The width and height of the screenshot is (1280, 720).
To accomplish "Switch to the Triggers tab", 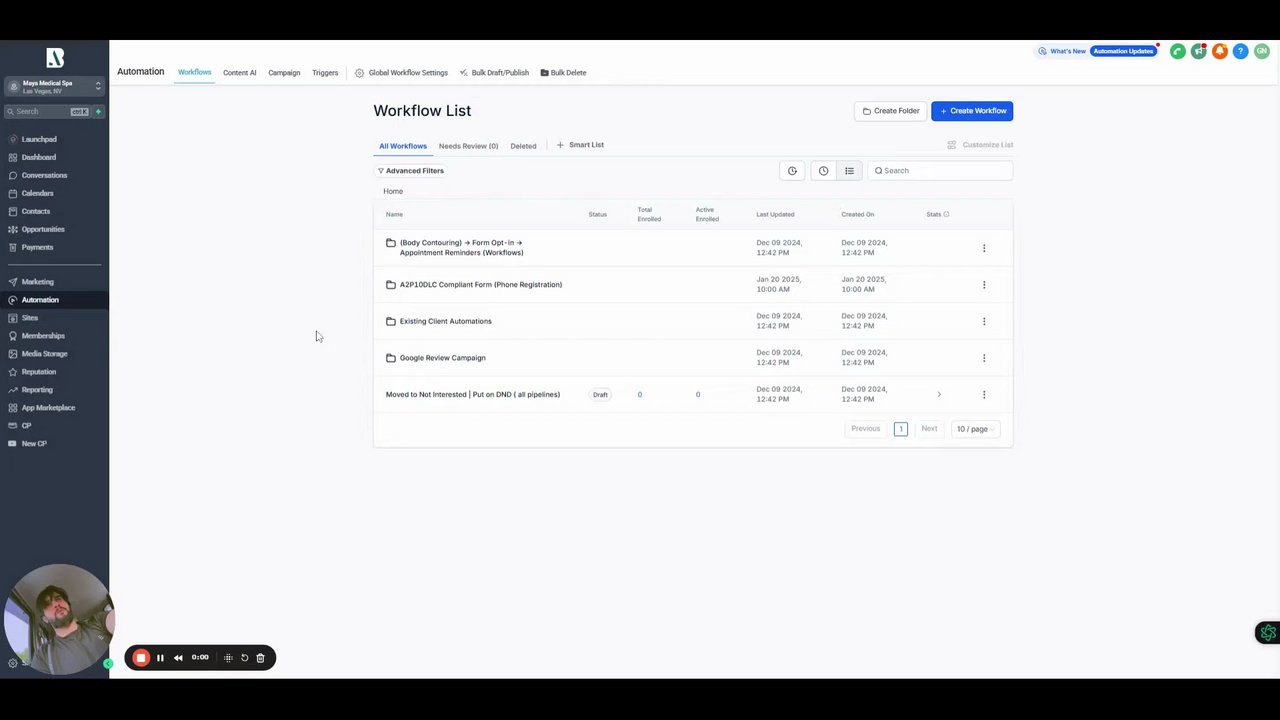I will (x=325, y=73).
